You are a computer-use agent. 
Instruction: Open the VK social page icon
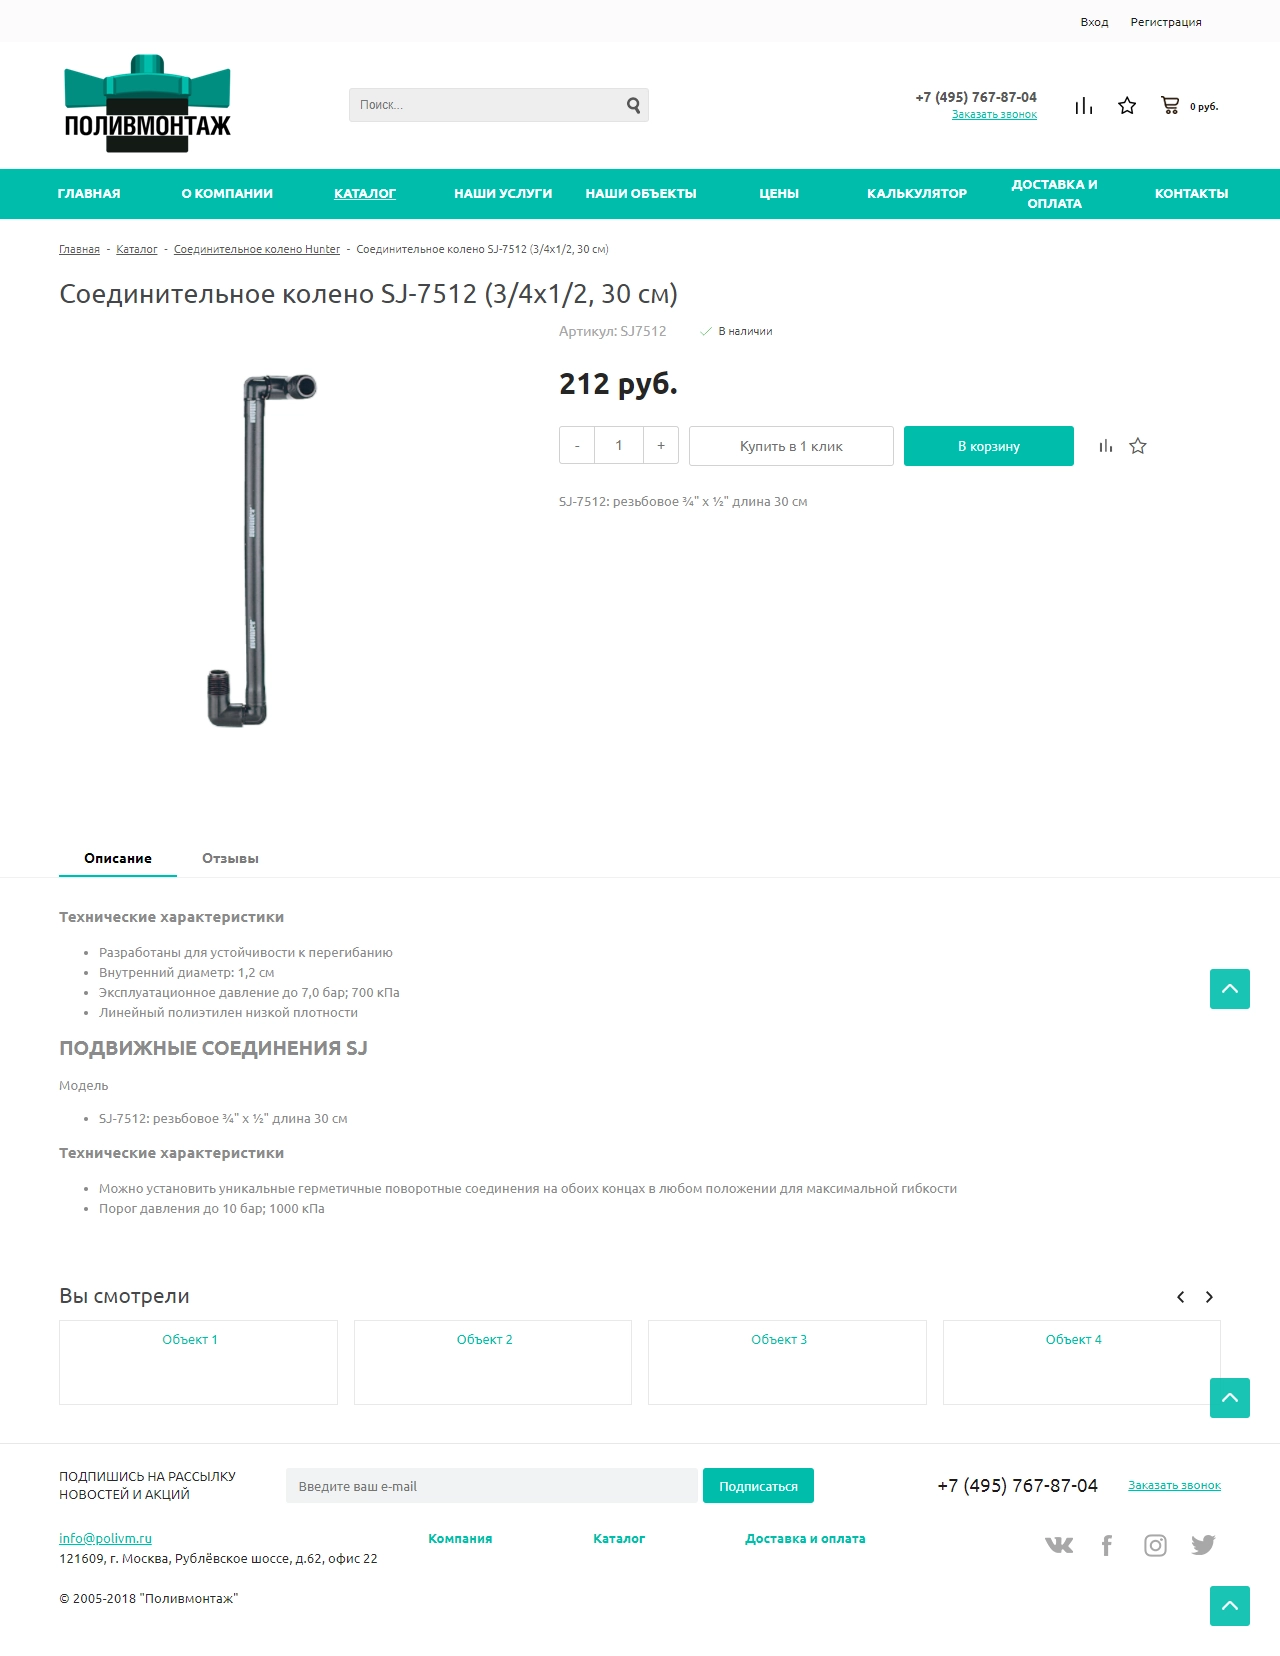[x=1059, y=1545]
